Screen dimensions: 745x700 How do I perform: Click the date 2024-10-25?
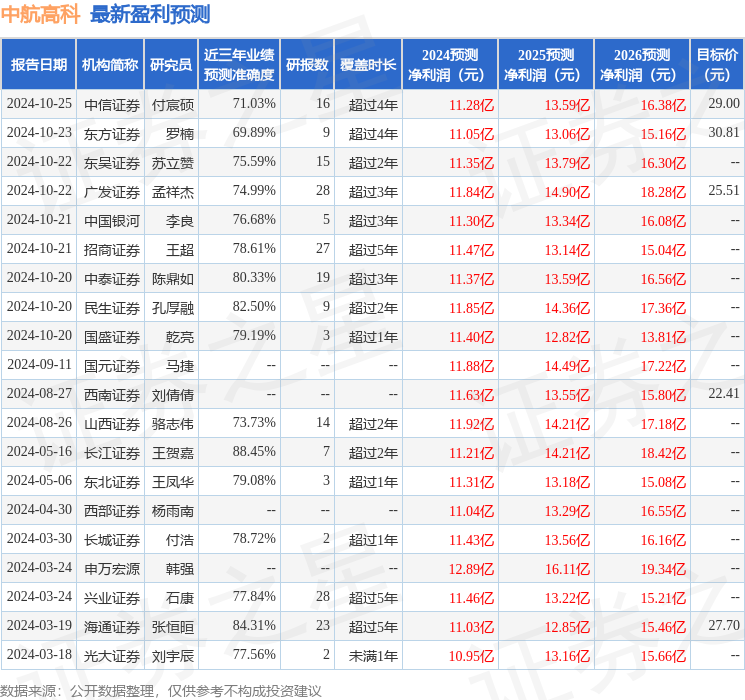pyautogui.click(x=39, y=103)
